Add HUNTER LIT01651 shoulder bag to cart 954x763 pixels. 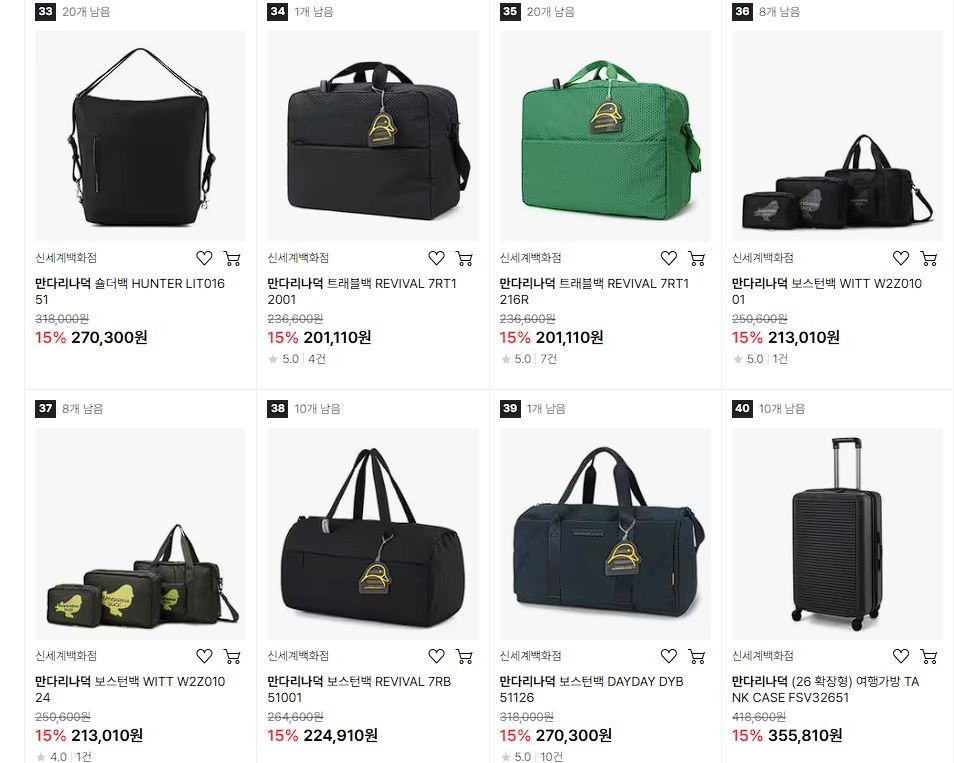click(x=232, y=259)
